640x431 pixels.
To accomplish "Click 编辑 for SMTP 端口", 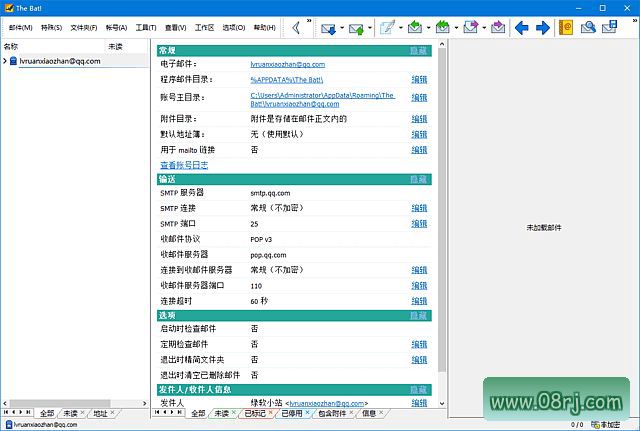I will (x=419, y=224).
